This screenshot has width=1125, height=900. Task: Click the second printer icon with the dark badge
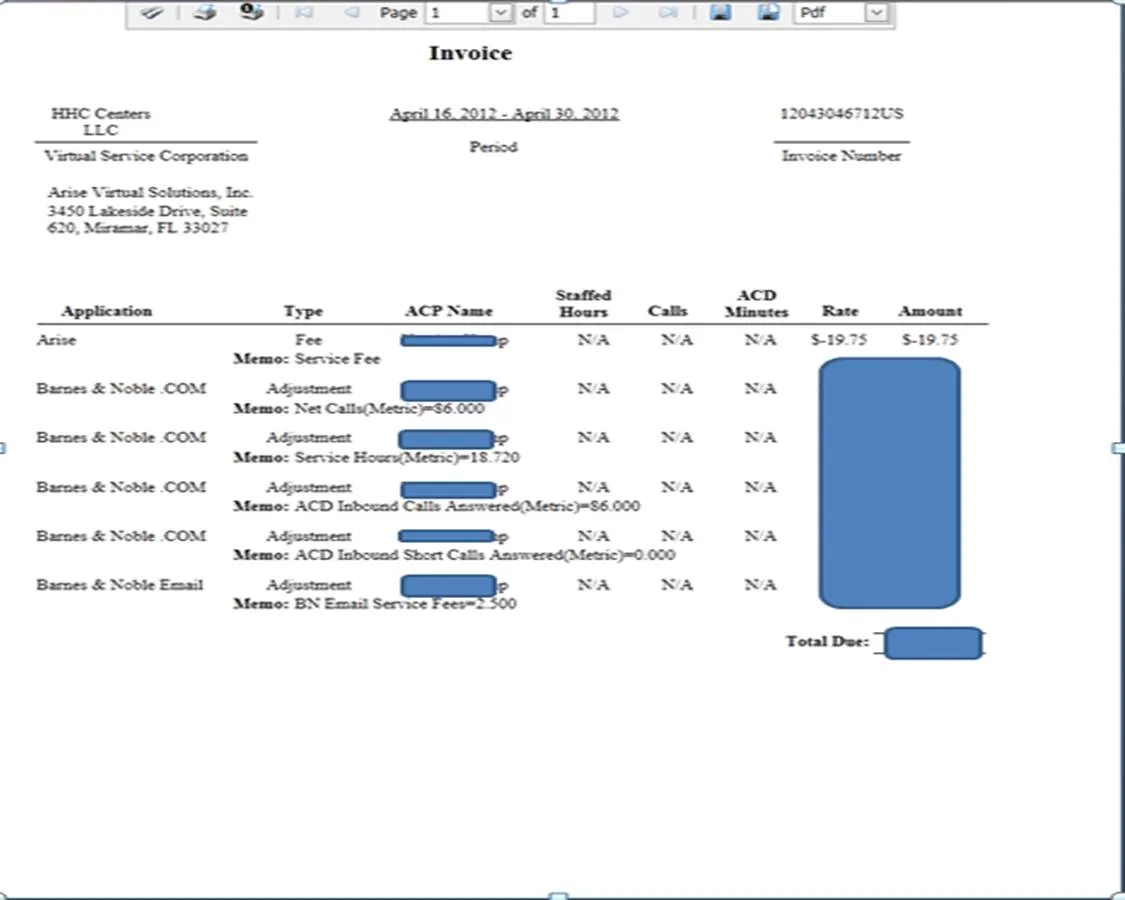(250, 13)
